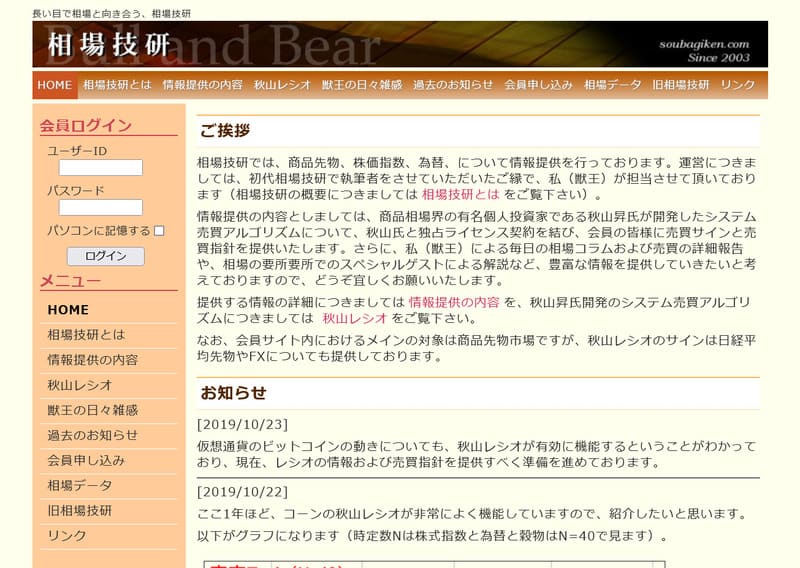
Task: Open 相場データ in top navigation
Action: [612, 85]
